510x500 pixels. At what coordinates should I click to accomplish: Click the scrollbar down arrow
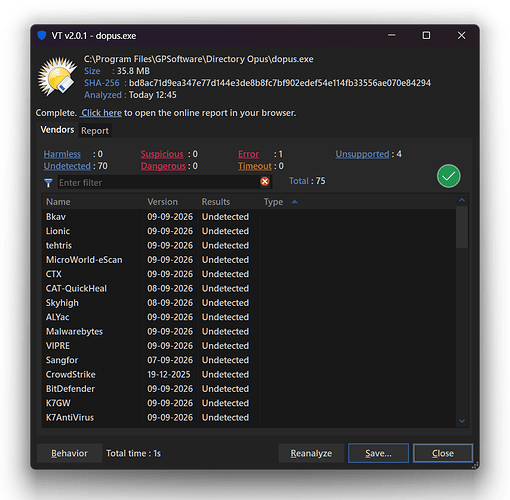pos(462,421)
